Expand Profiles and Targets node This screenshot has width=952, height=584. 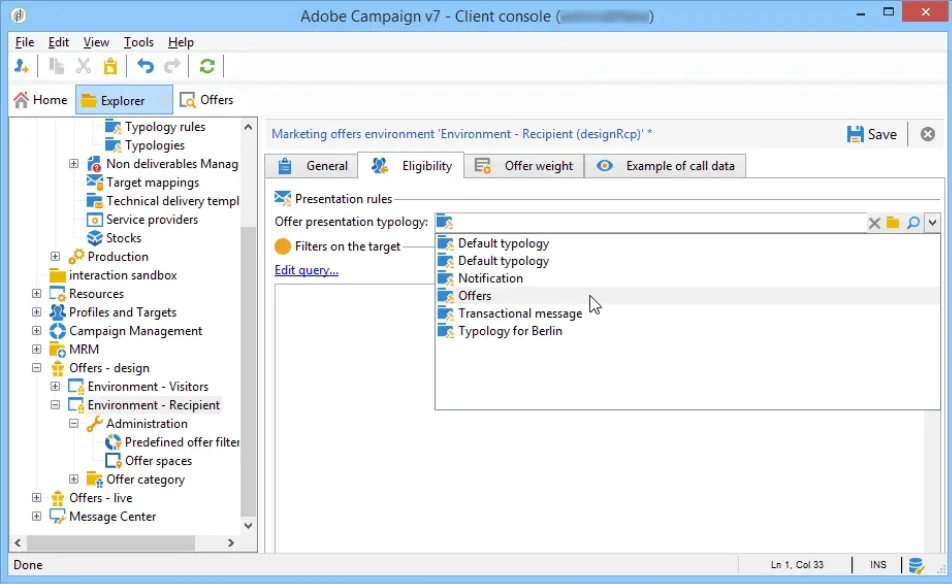pos(36,313)
